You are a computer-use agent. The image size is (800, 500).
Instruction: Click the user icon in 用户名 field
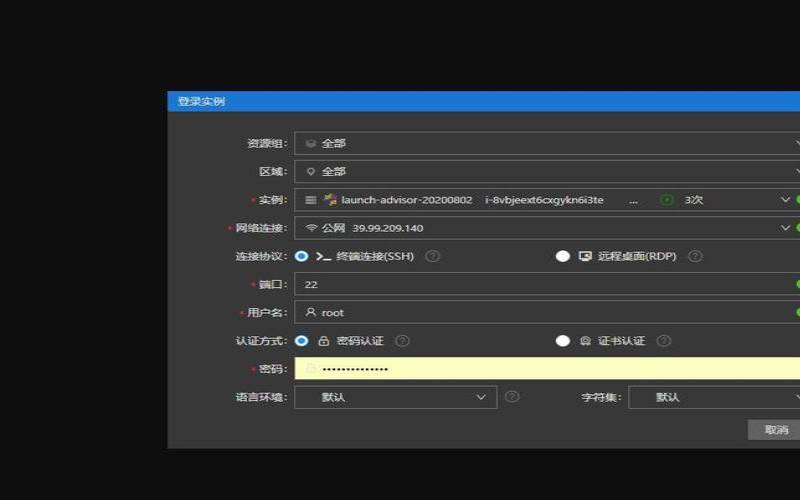pyautogui.click(x=310, y=312)
